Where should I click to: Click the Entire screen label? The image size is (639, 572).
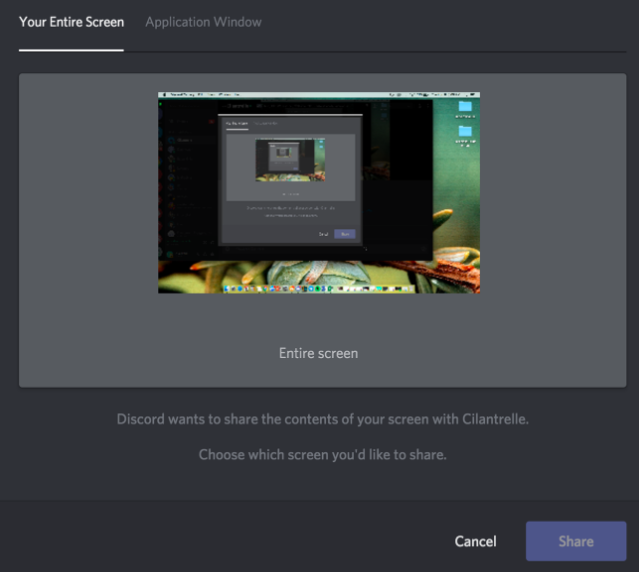coord(319,353)
